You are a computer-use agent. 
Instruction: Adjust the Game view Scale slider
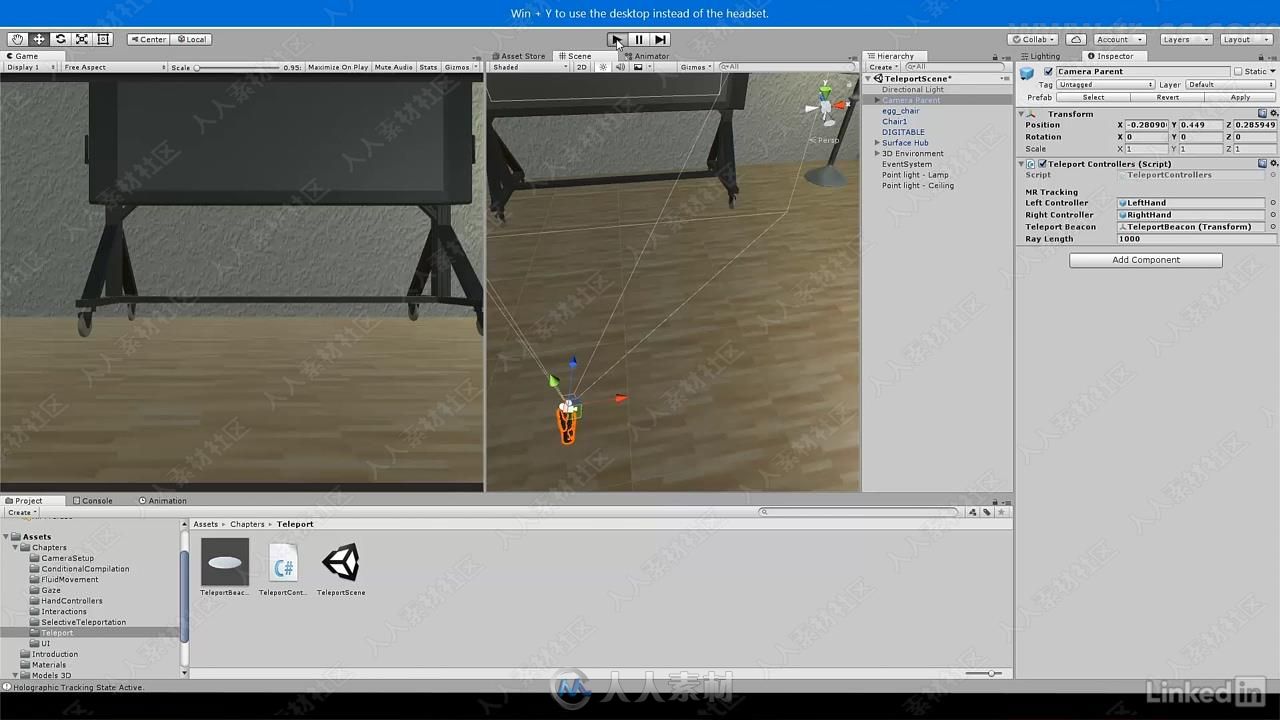coord(238,67)
